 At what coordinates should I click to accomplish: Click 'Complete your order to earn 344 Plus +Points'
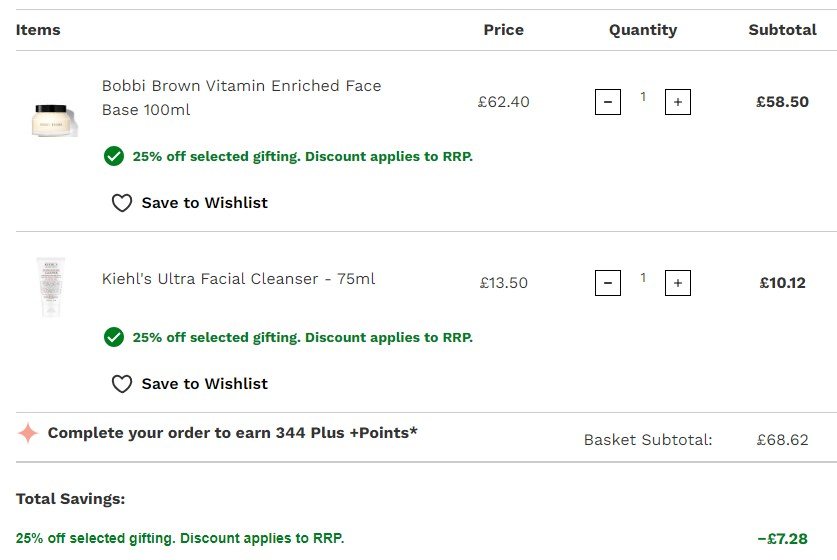pos(232,433)
